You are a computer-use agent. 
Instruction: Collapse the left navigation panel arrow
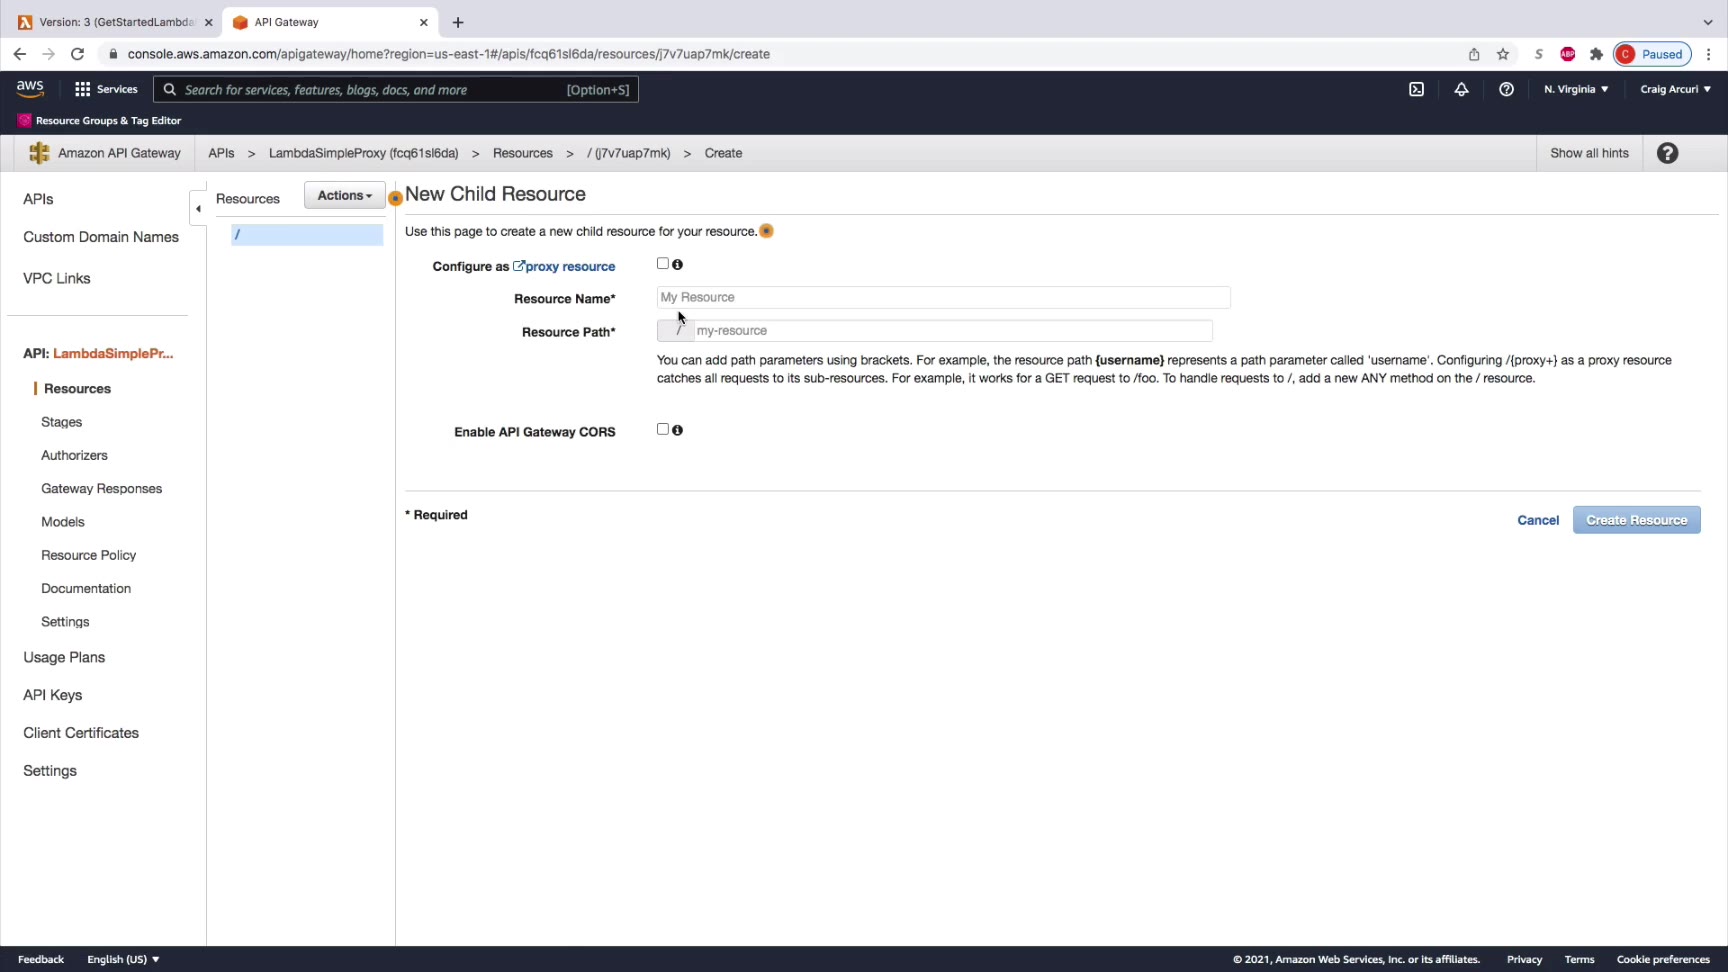198,208
